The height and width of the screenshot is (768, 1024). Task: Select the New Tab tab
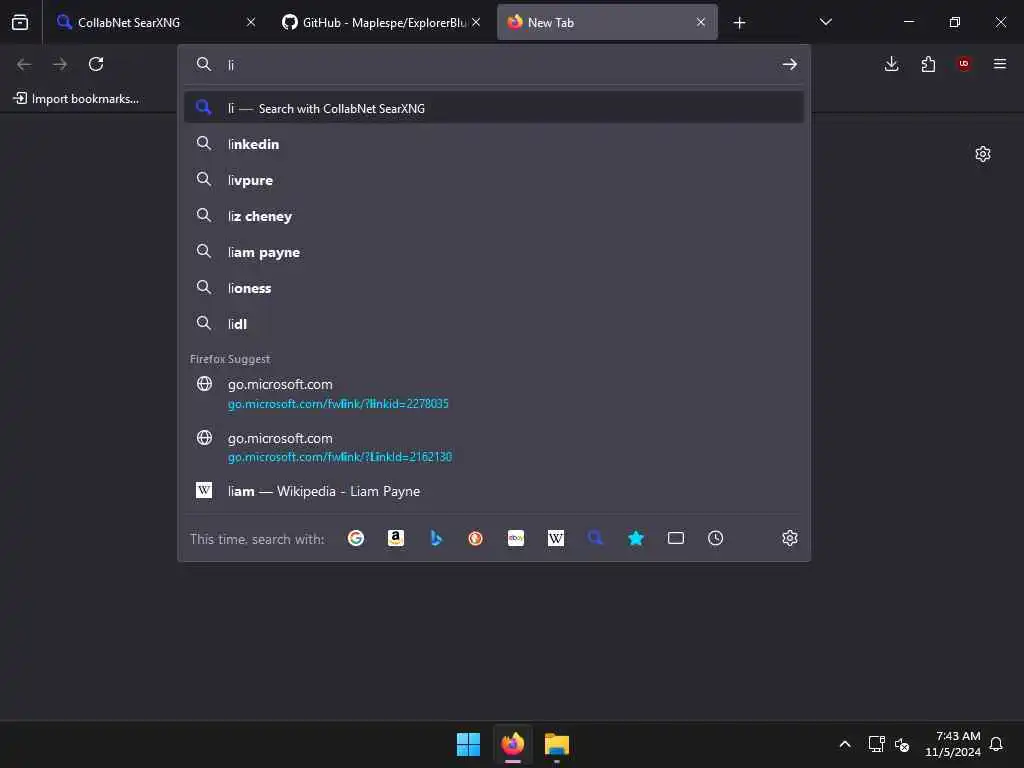tap(607, 22)
